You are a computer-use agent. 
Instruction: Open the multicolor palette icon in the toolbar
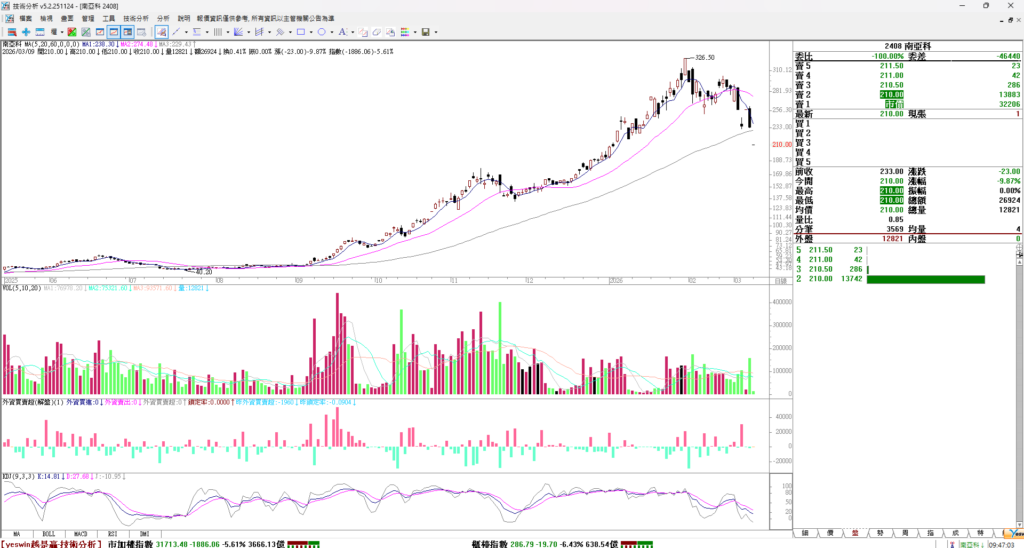coord(405,32)
